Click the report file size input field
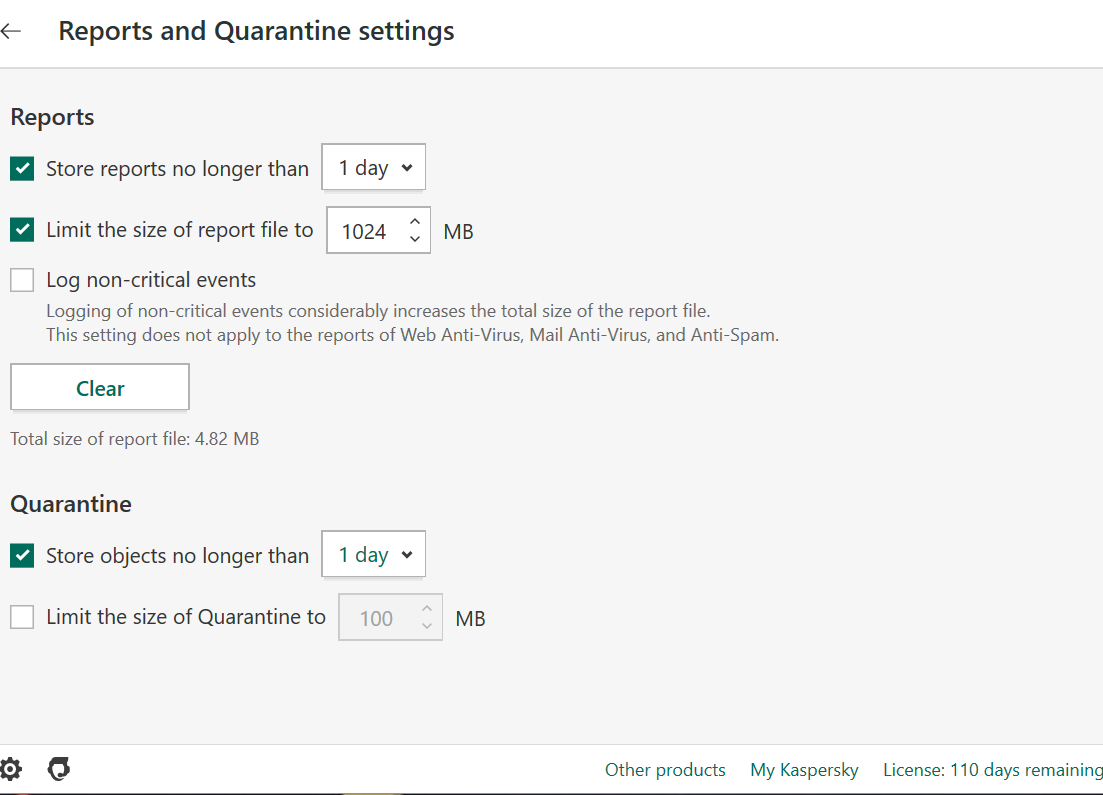Image resolution: width=1103 pixels, height=795 pixels. pyautogui.click(x=365, y=231)
